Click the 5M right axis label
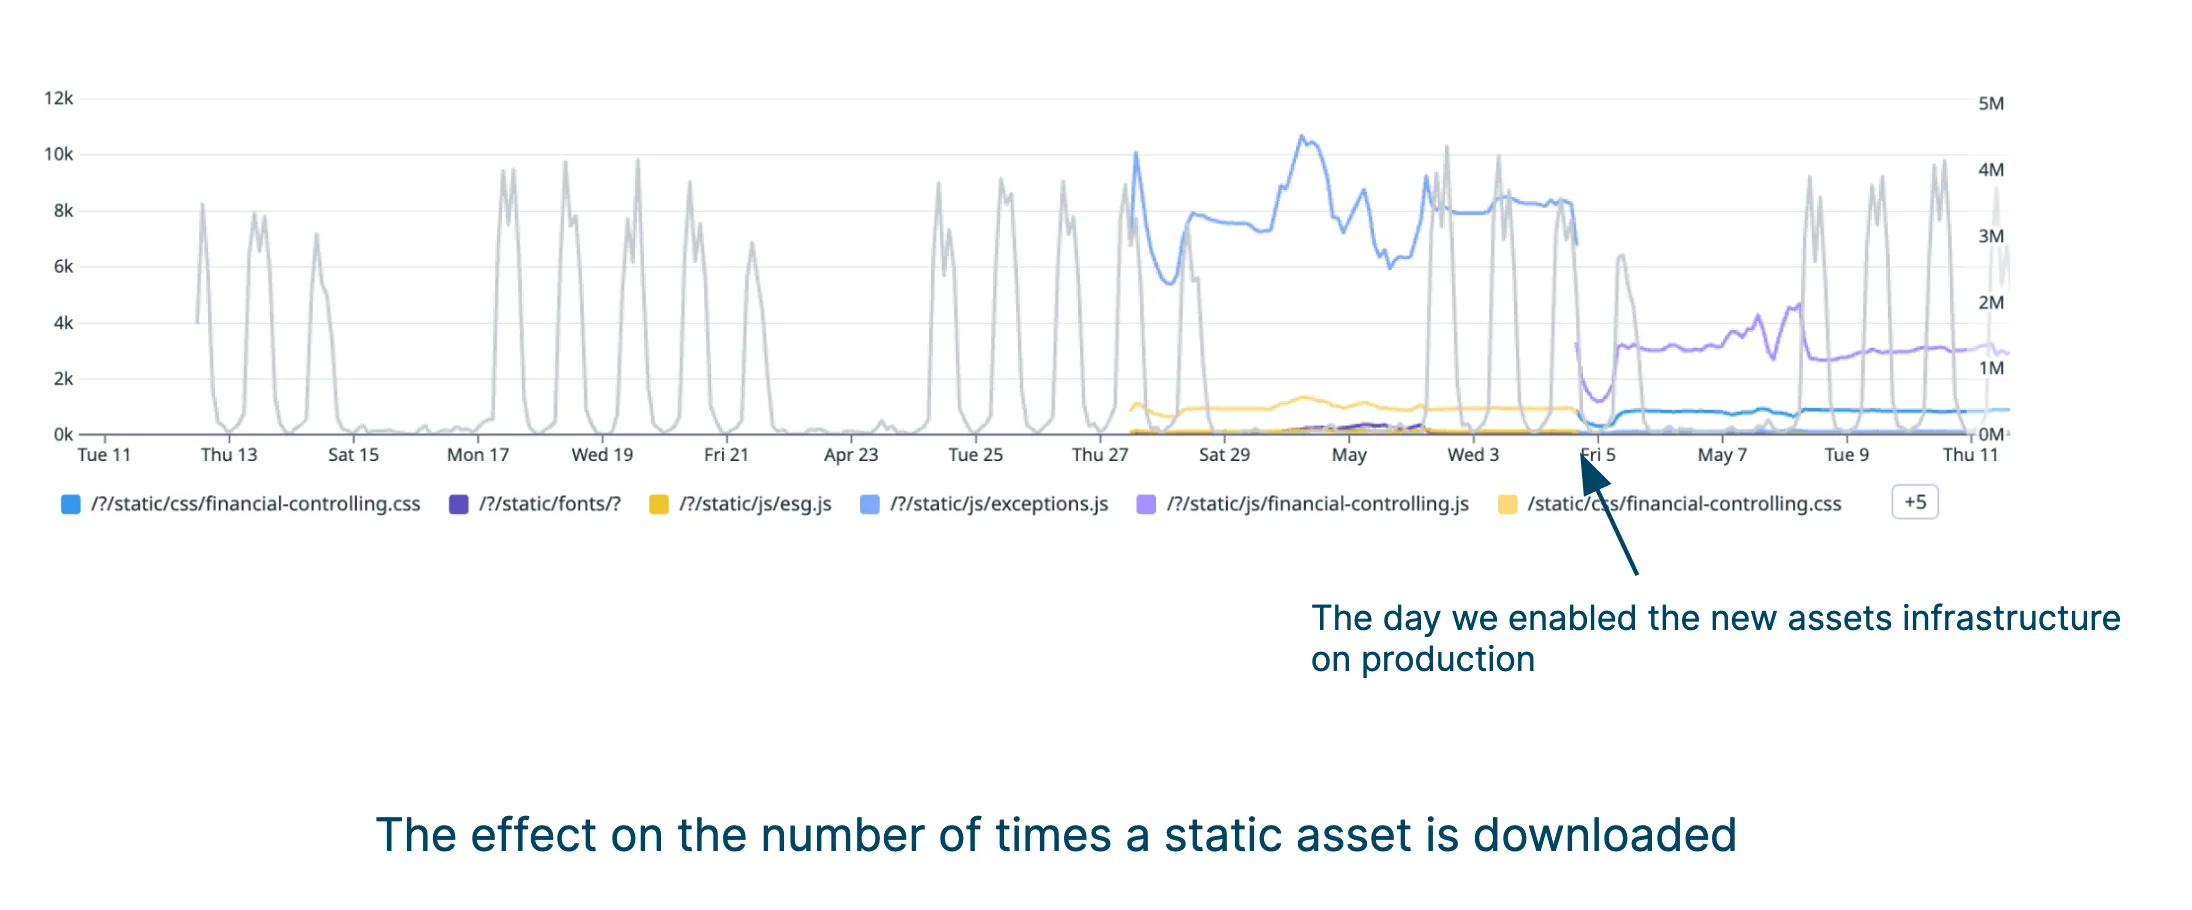This screenshot has height=910, width=2192. [1990, 104]
